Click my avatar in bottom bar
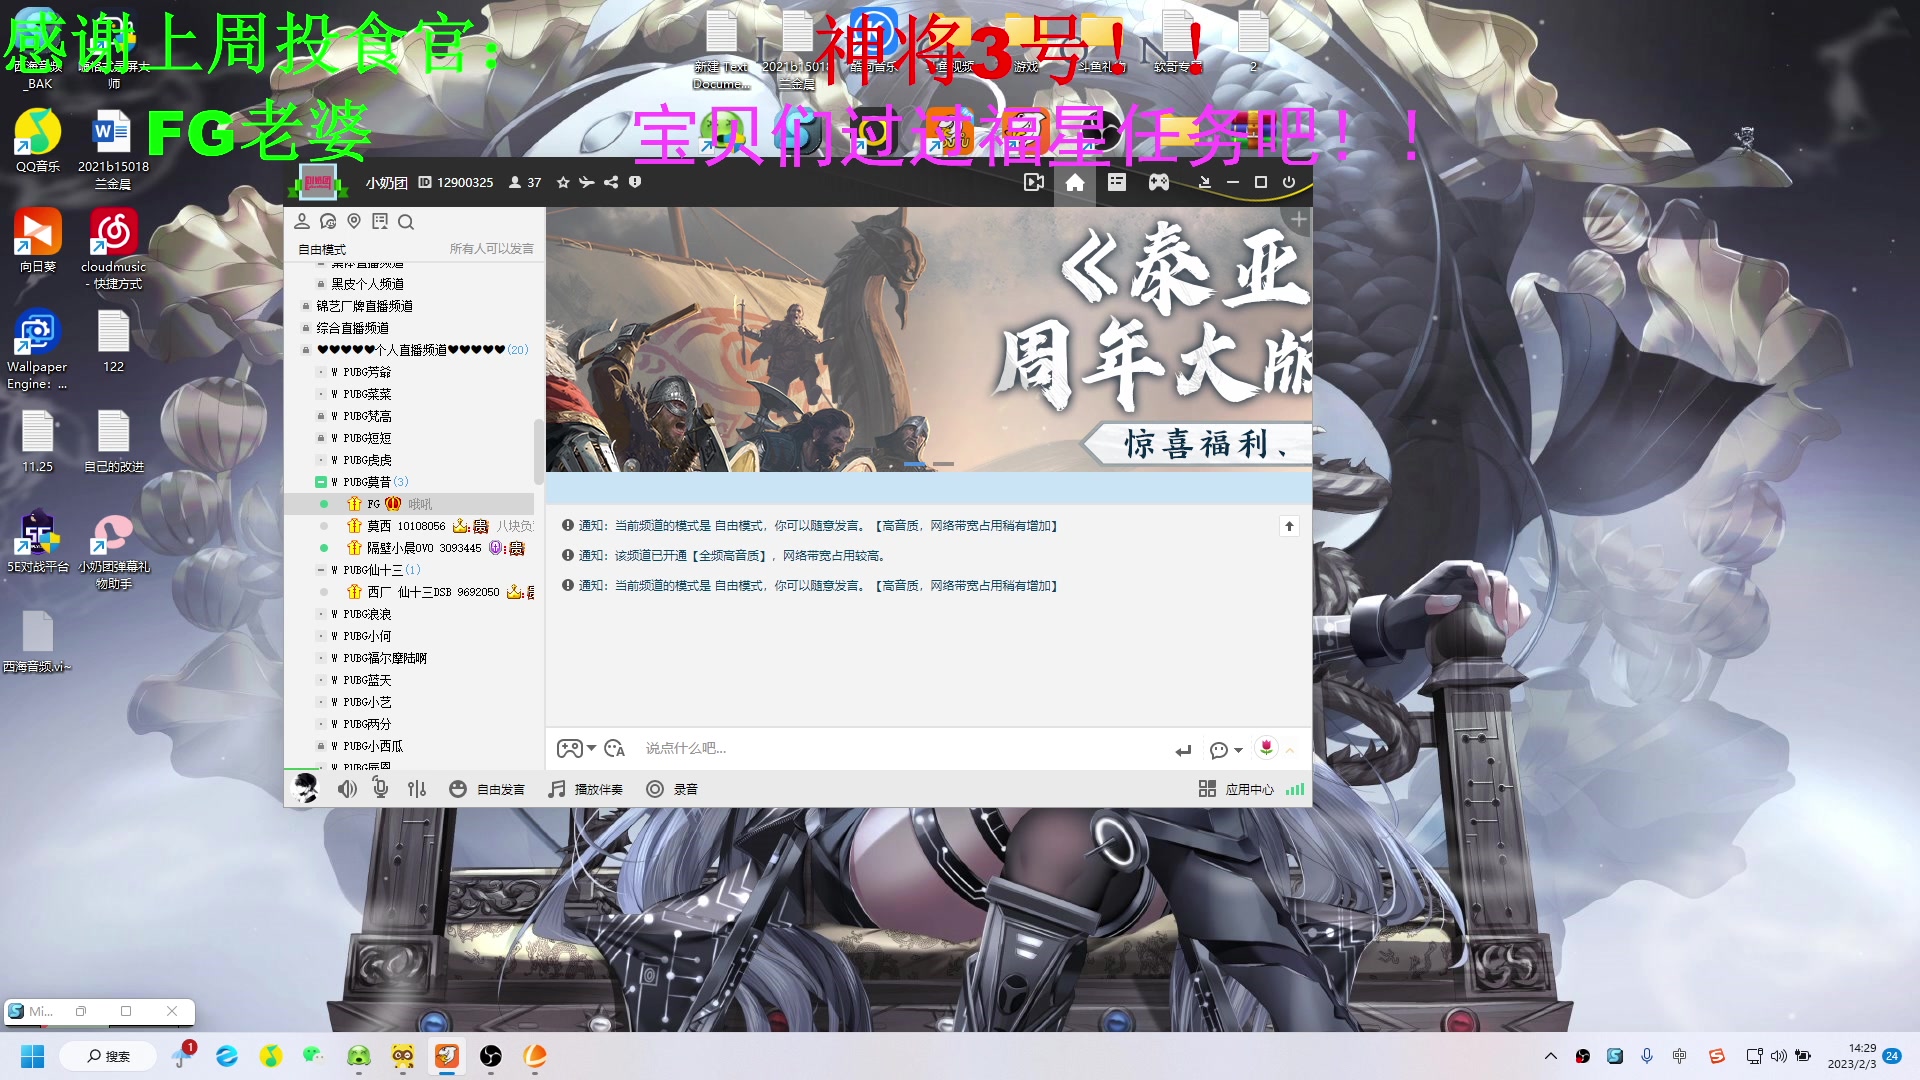The width and height of the screenshot is (1920, 1080). [305, 788]
